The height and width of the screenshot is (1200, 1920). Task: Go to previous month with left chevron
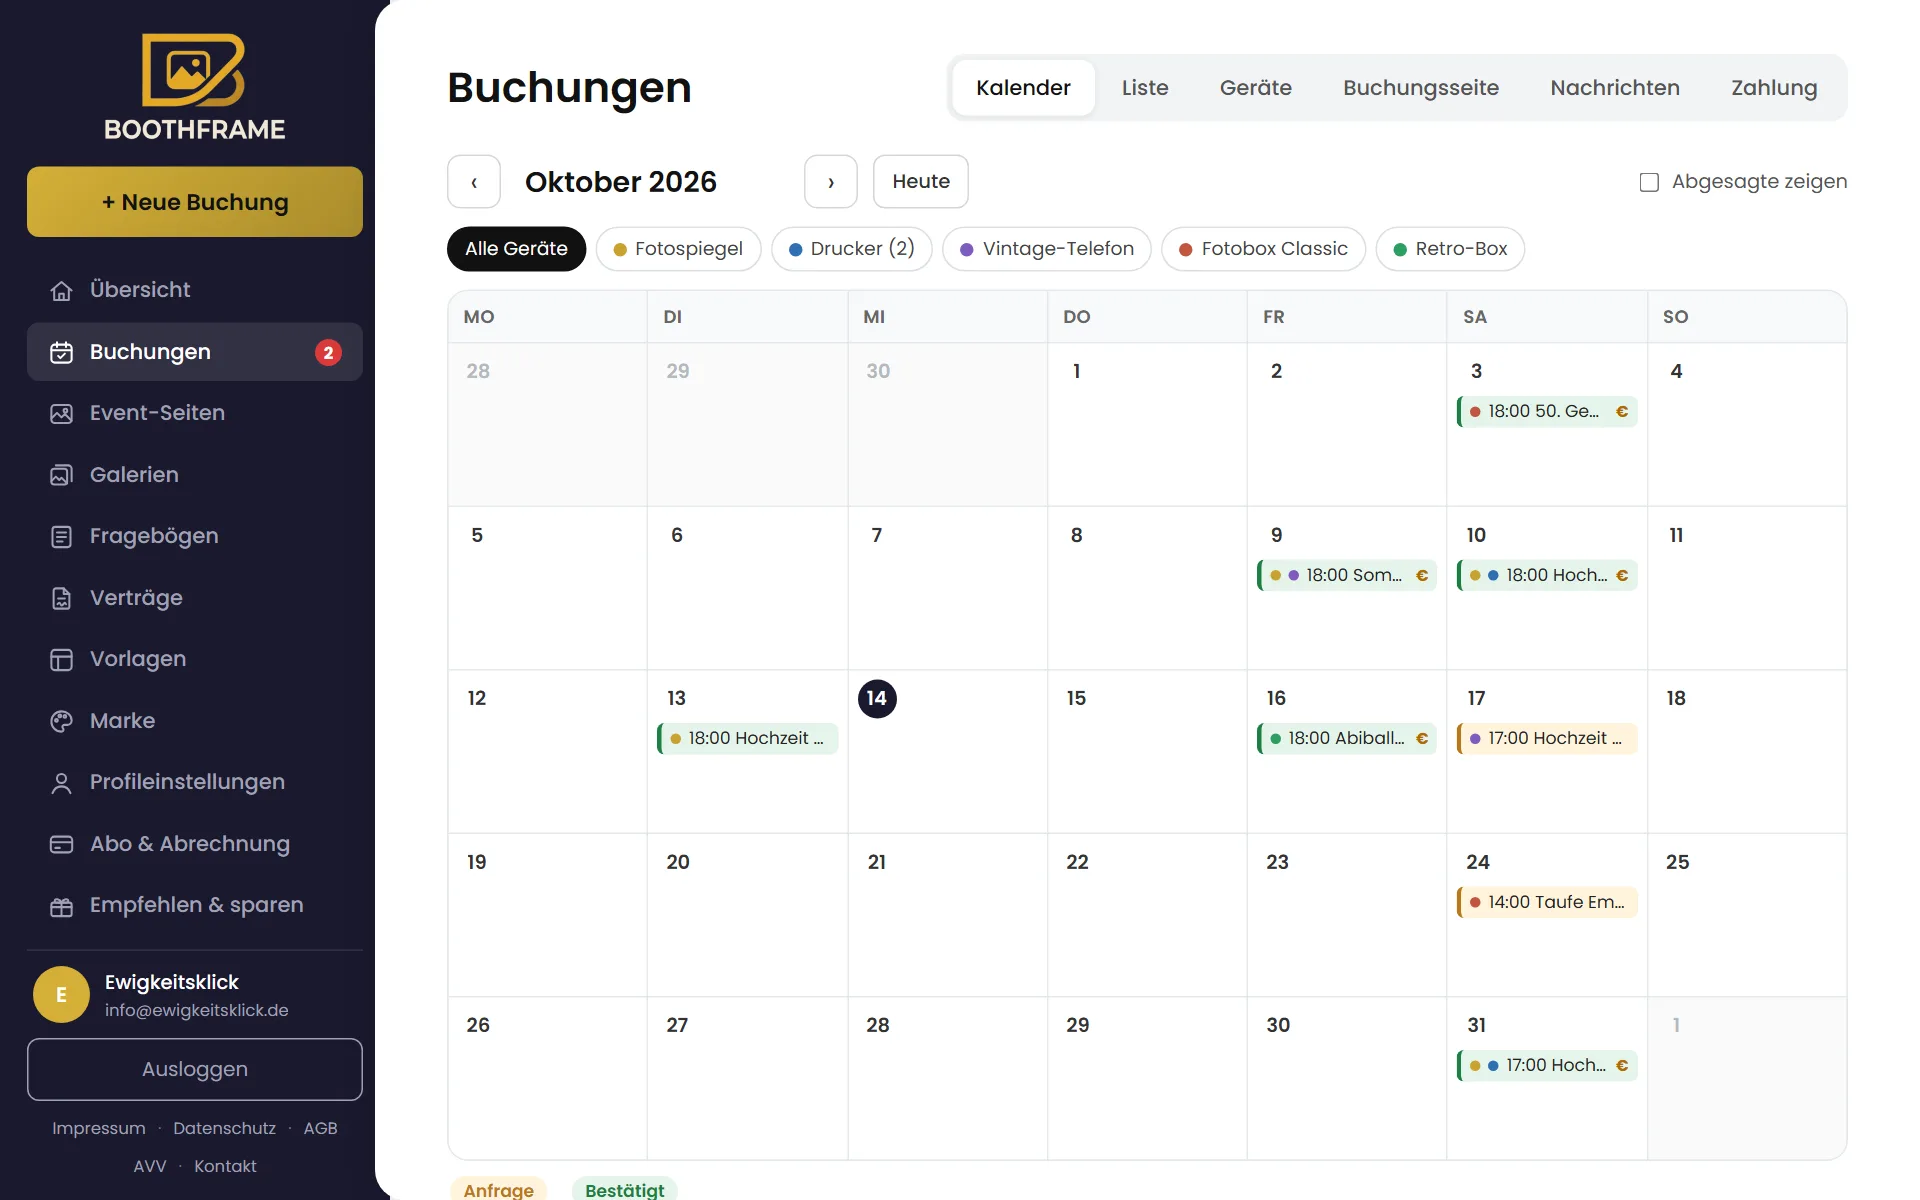pos(474,182)
